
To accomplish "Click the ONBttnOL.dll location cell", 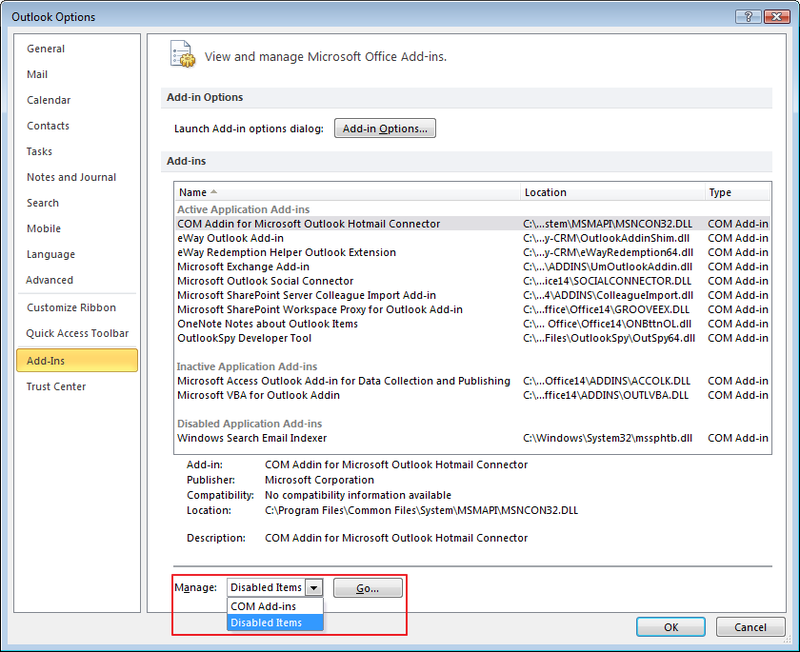I will click(607, 324).
